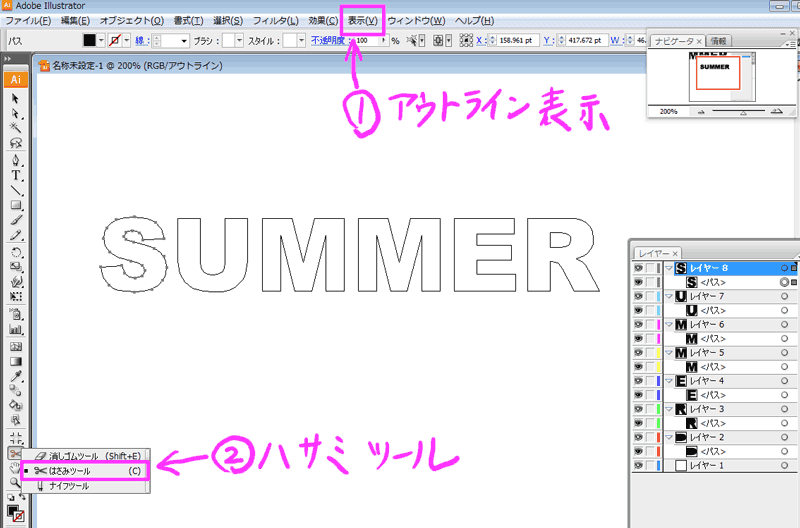Toggle visibility of レイヤー 1
The image size is (800, 528).
pos(638,465)
